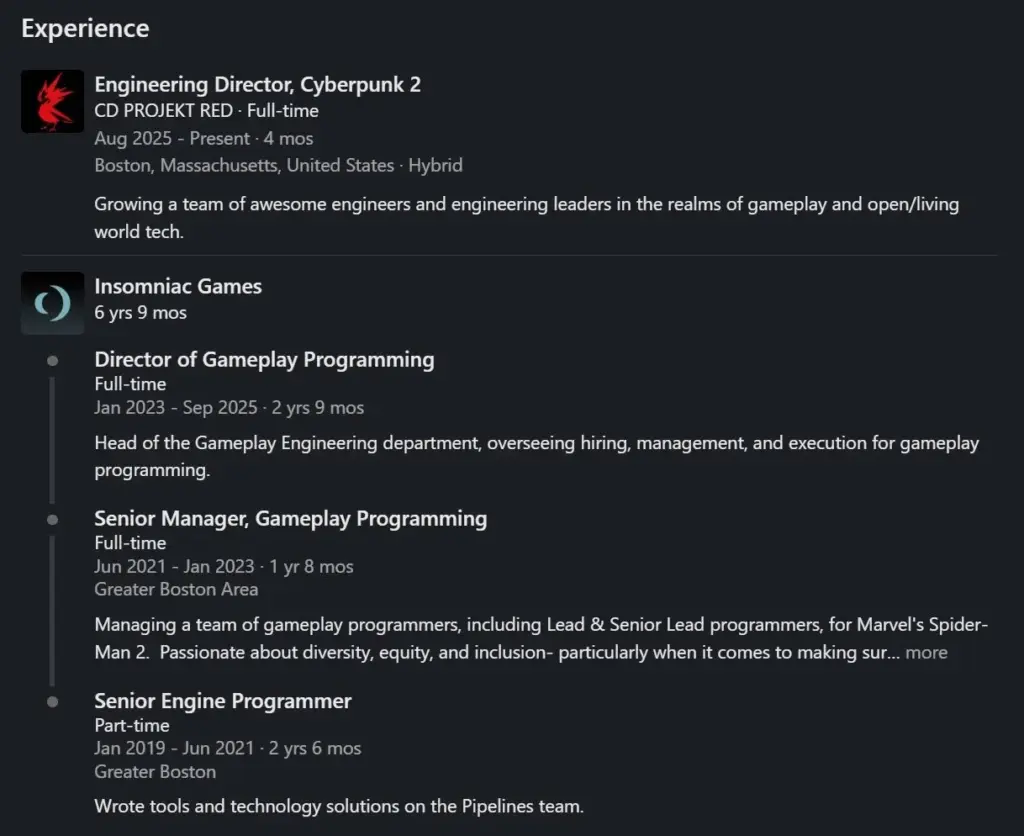Click the Hybrid work-type label
Viewport: 1024px width, 836px height.
coord(436,165)
